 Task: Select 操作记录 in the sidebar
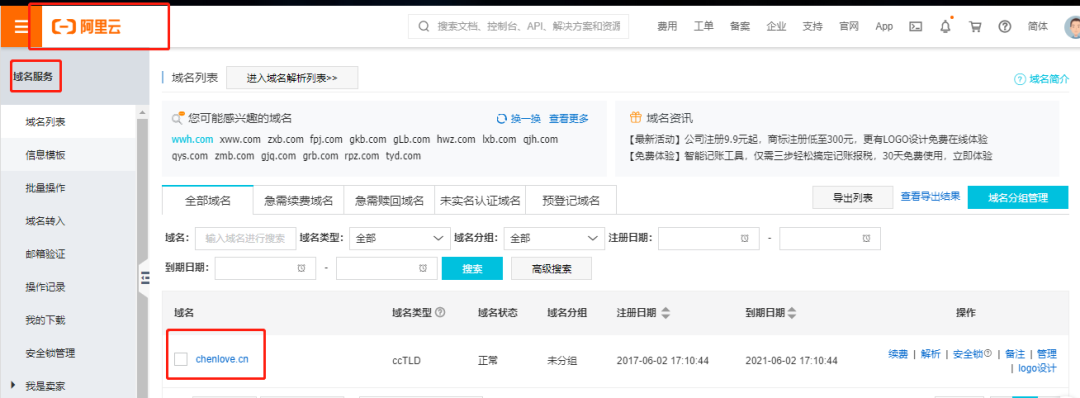69,287
